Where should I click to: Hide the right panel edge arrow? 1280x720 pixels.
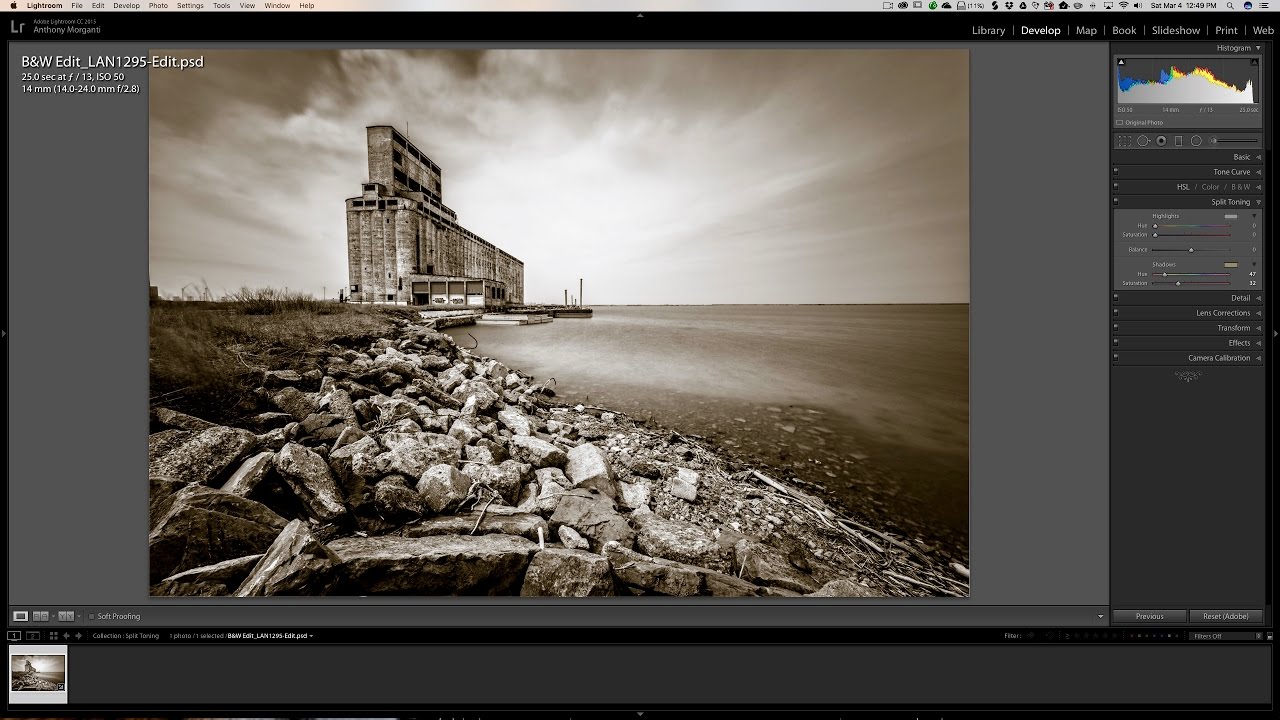[x=1275, y=332]
